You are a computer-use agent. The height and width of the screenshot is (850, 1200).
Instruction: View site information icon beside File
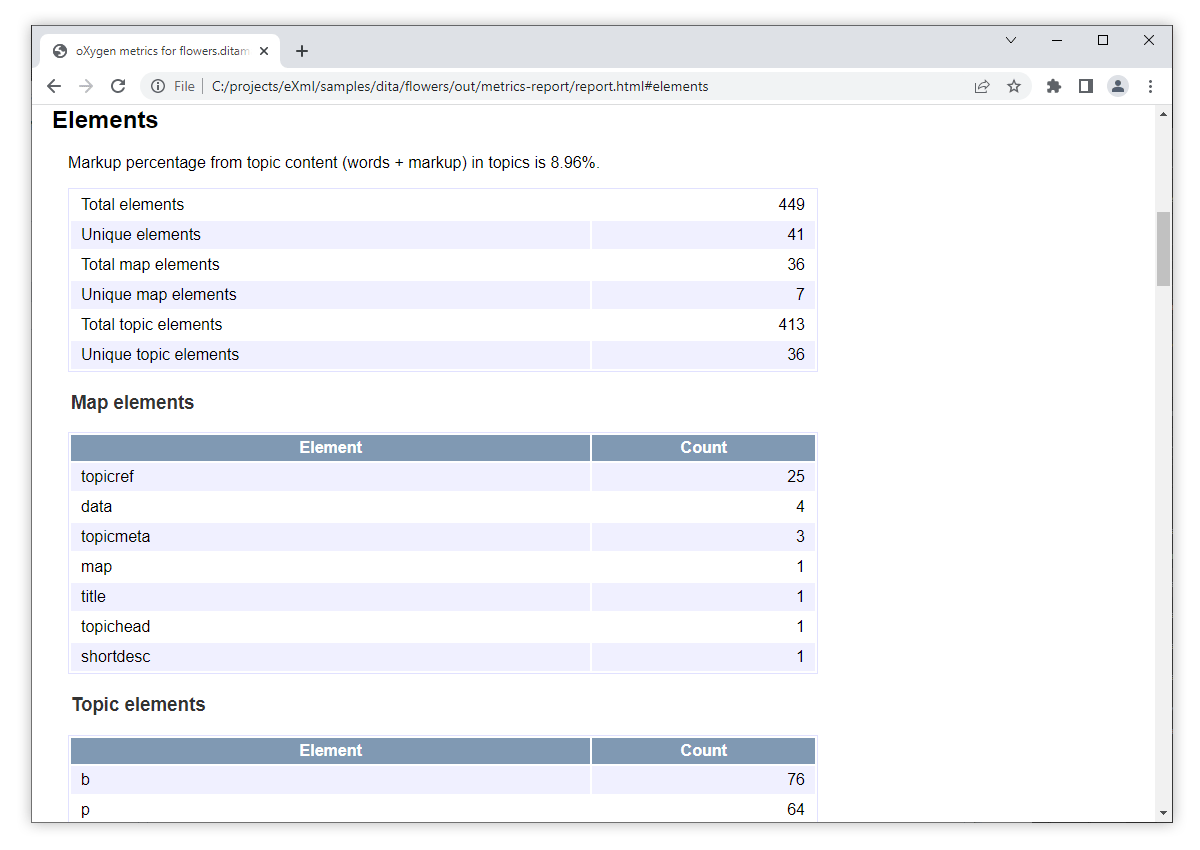[x=158, y=86]
